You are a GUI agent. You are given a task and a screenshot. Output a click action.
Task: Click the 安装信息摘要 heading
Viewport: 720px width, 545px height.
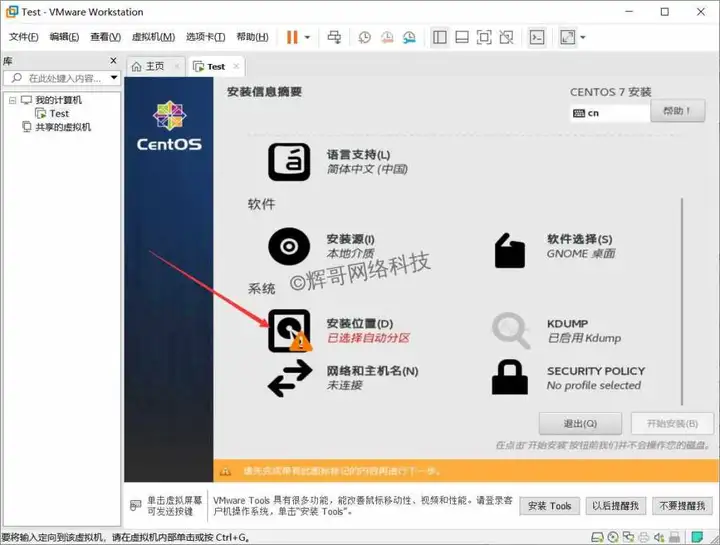click(x=264, y=92)
